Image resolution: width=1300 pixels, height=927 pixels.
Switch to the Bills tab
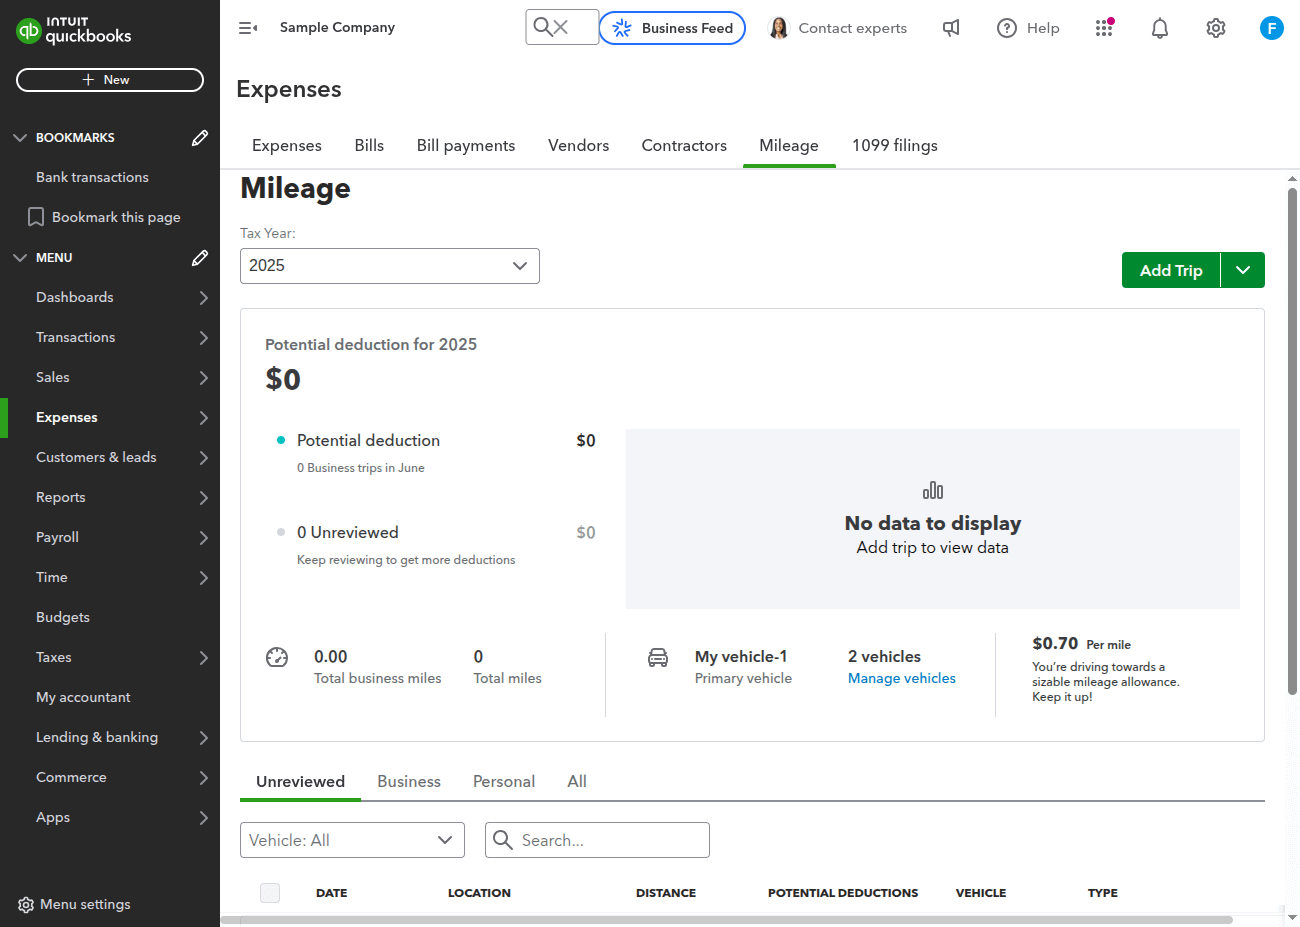369,146
